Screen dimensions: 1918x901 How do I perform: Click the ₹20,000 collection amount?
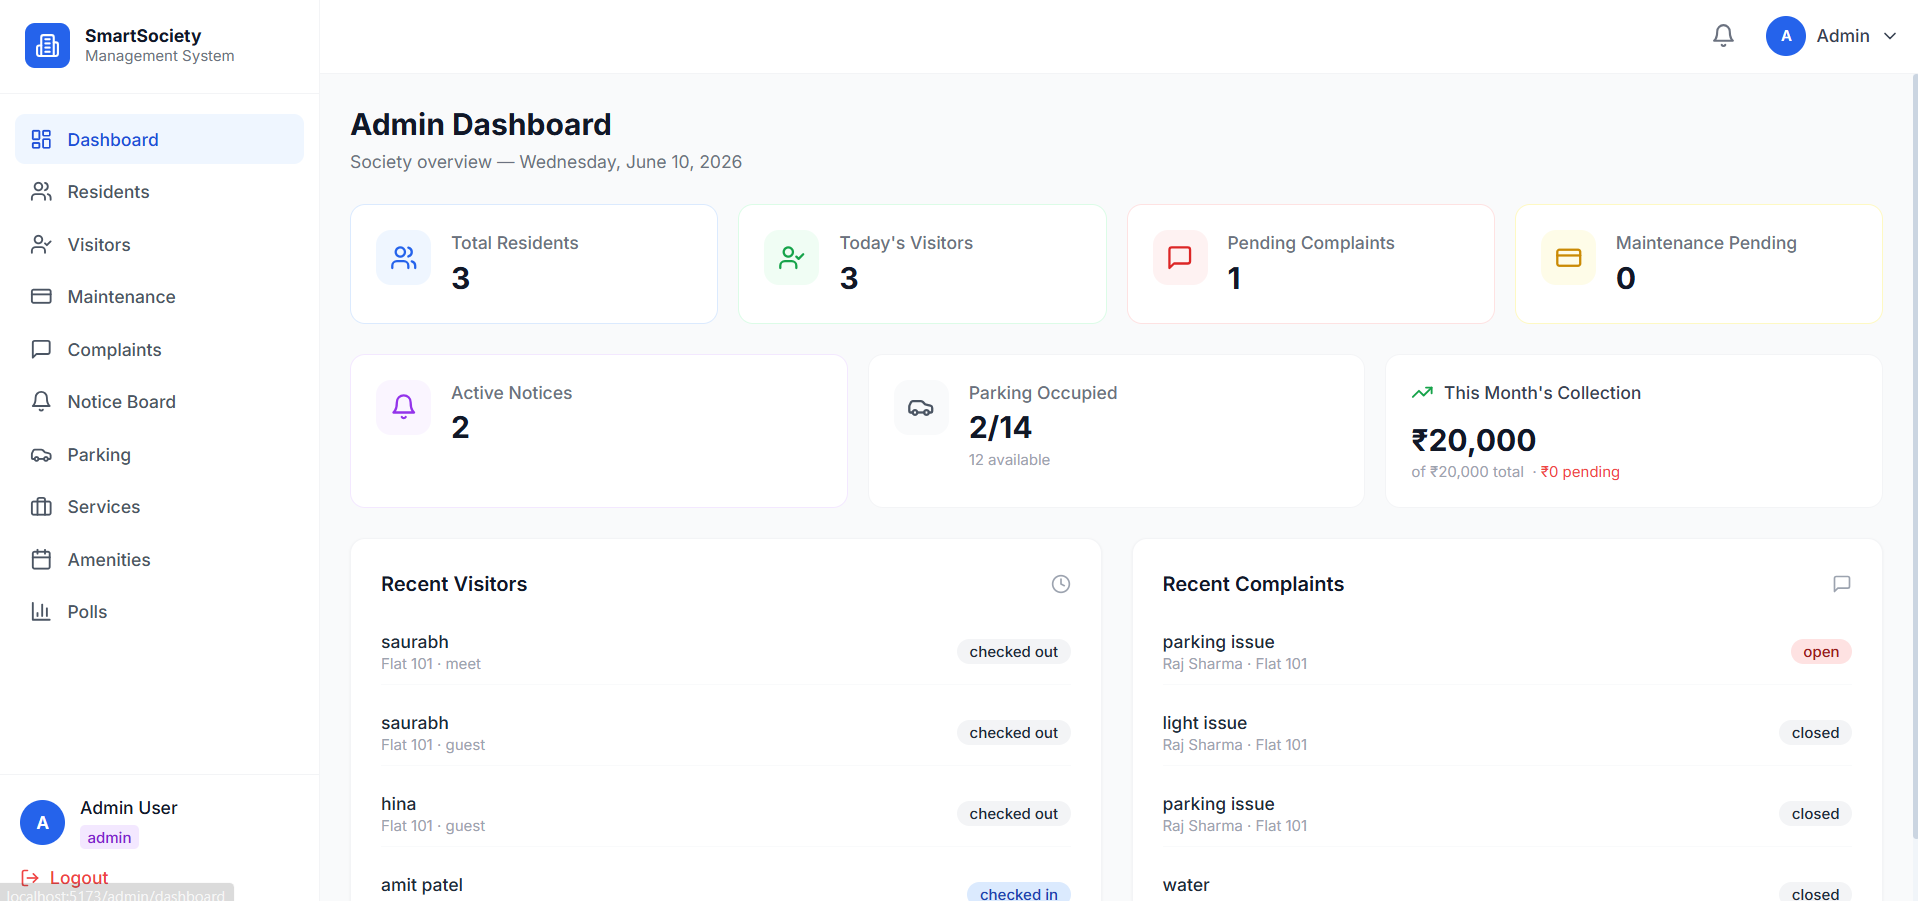point(1473,440)
